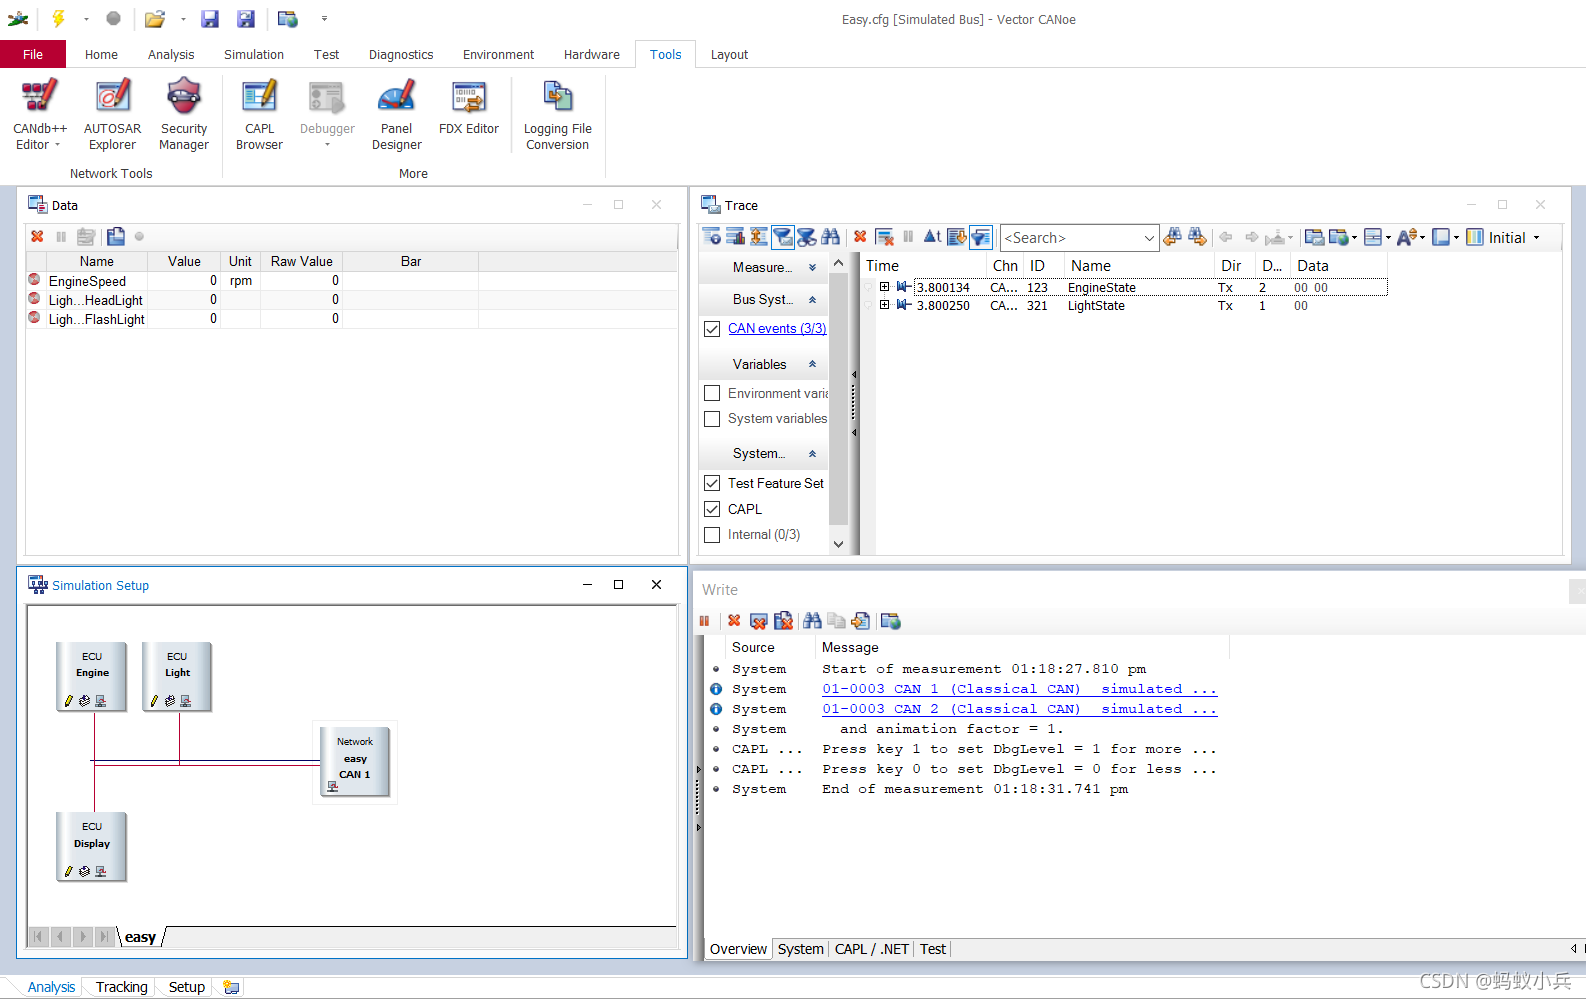Image resolution: width=1586 pixels, height=999 pixels.
Task: Click the Display ECU node block
Action: coord(92,846)
